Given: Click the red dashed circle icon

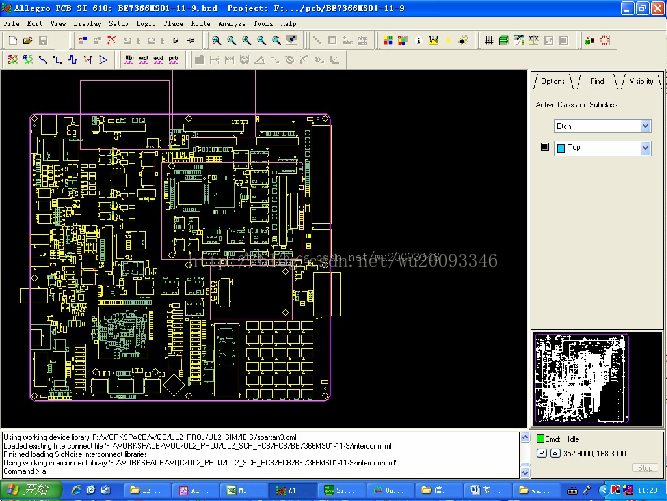Looking at the screenshot, I should (x=605, y=40).
